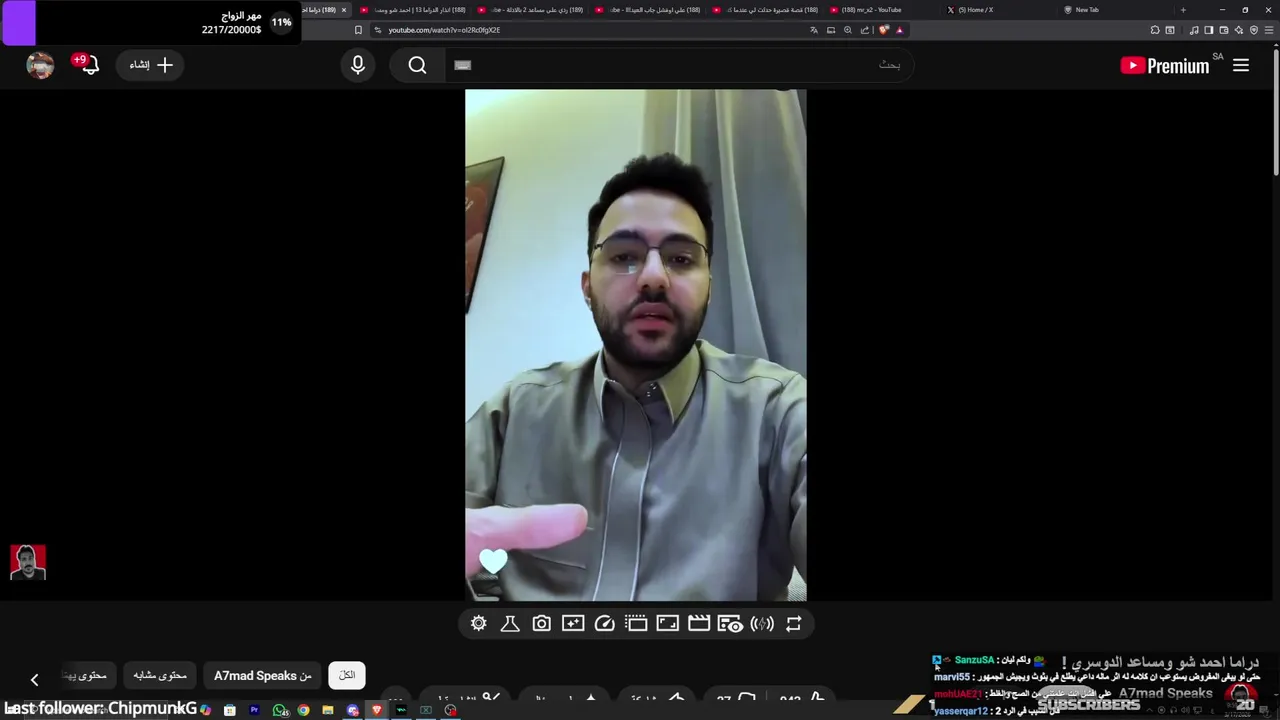Viewport: 1280px width, 720px height.
Task: Click the address bar URL youtube.com/watch
Action: click(444, 30)
